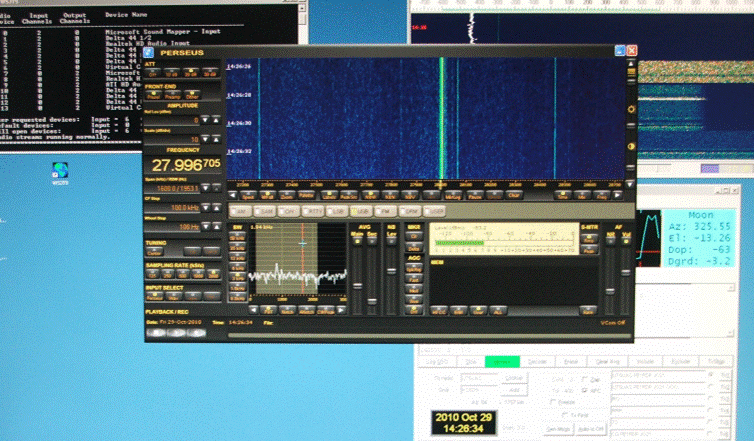Viewport: 754px width, 441px height.
Task: Set AGC to Fast
Action: click(x=414, y=278)
